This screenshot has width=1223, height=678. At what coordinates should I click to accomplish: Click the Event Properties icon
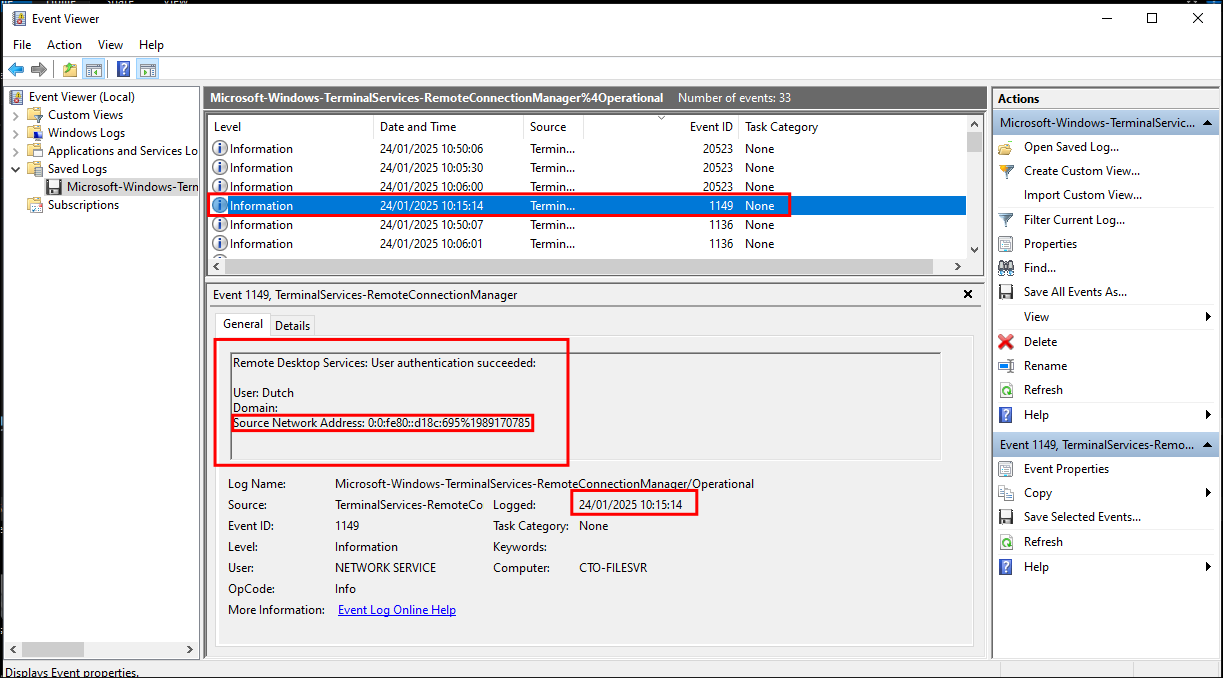pyautogui.click(x=1006, y=469)
